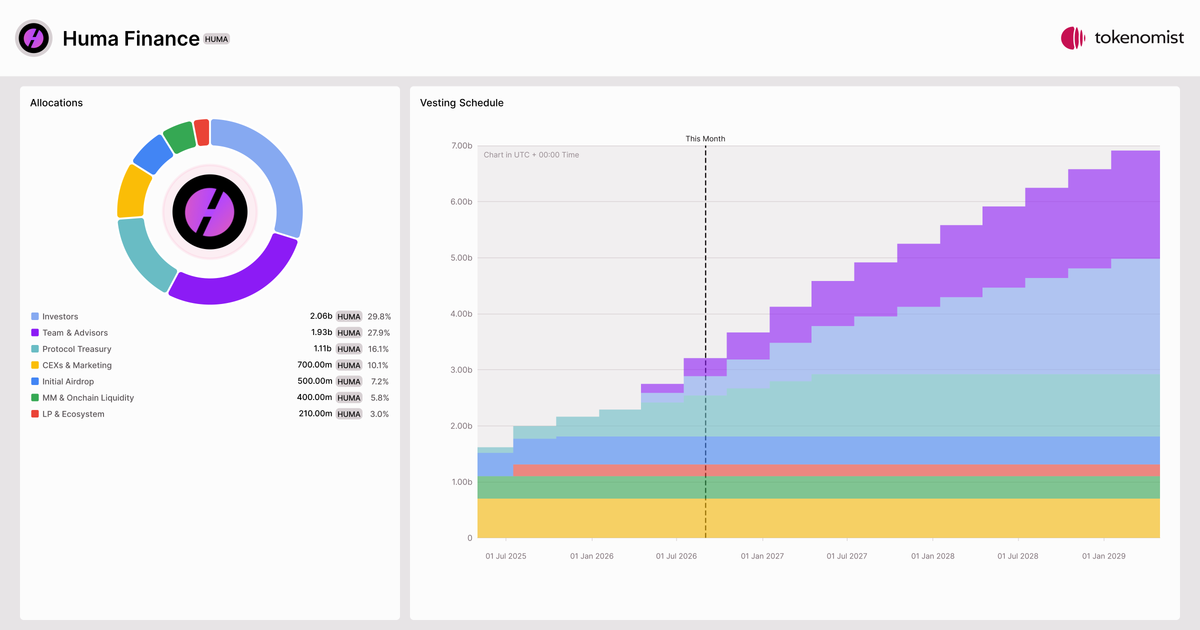The width and height of the screenshot is (1200, 630).
Task: Click the CEXs & Marketing legend label
Action: [x=77, y=365]
